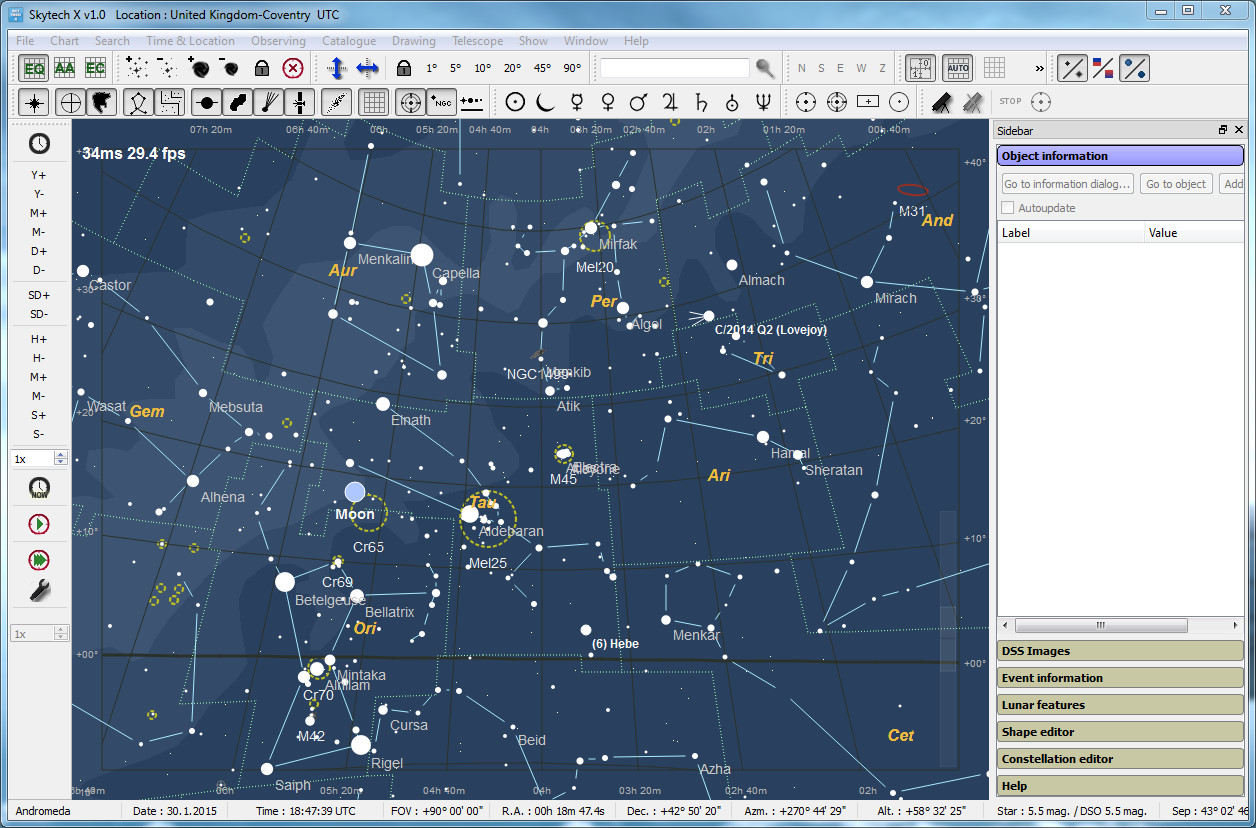Screen dimensions: 1256x828
Task: Click the telescope connect icon
Action: pyautogui.click(x=941, y=102)
